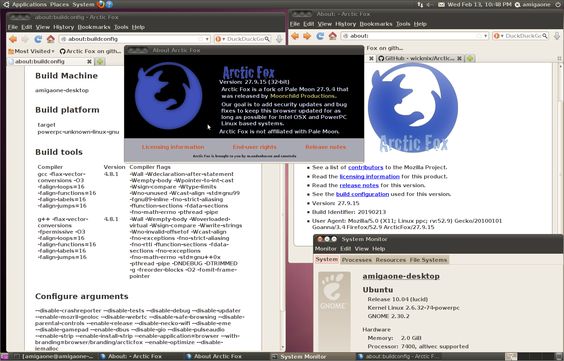
Task: Reload the about:buildconfig page
Action: point(38,39)
